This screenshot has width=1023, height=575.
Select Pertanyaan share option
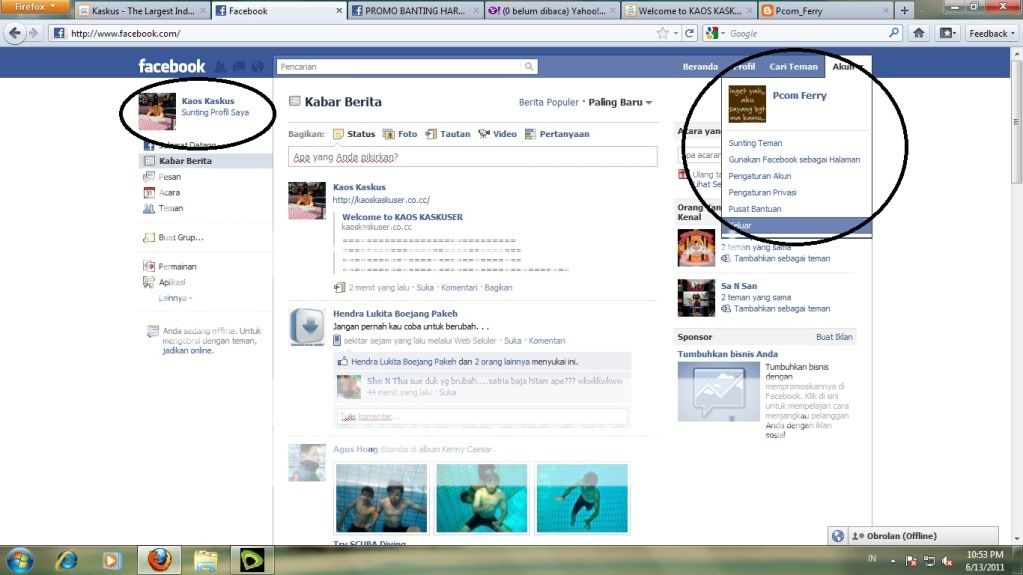(557, 134)
